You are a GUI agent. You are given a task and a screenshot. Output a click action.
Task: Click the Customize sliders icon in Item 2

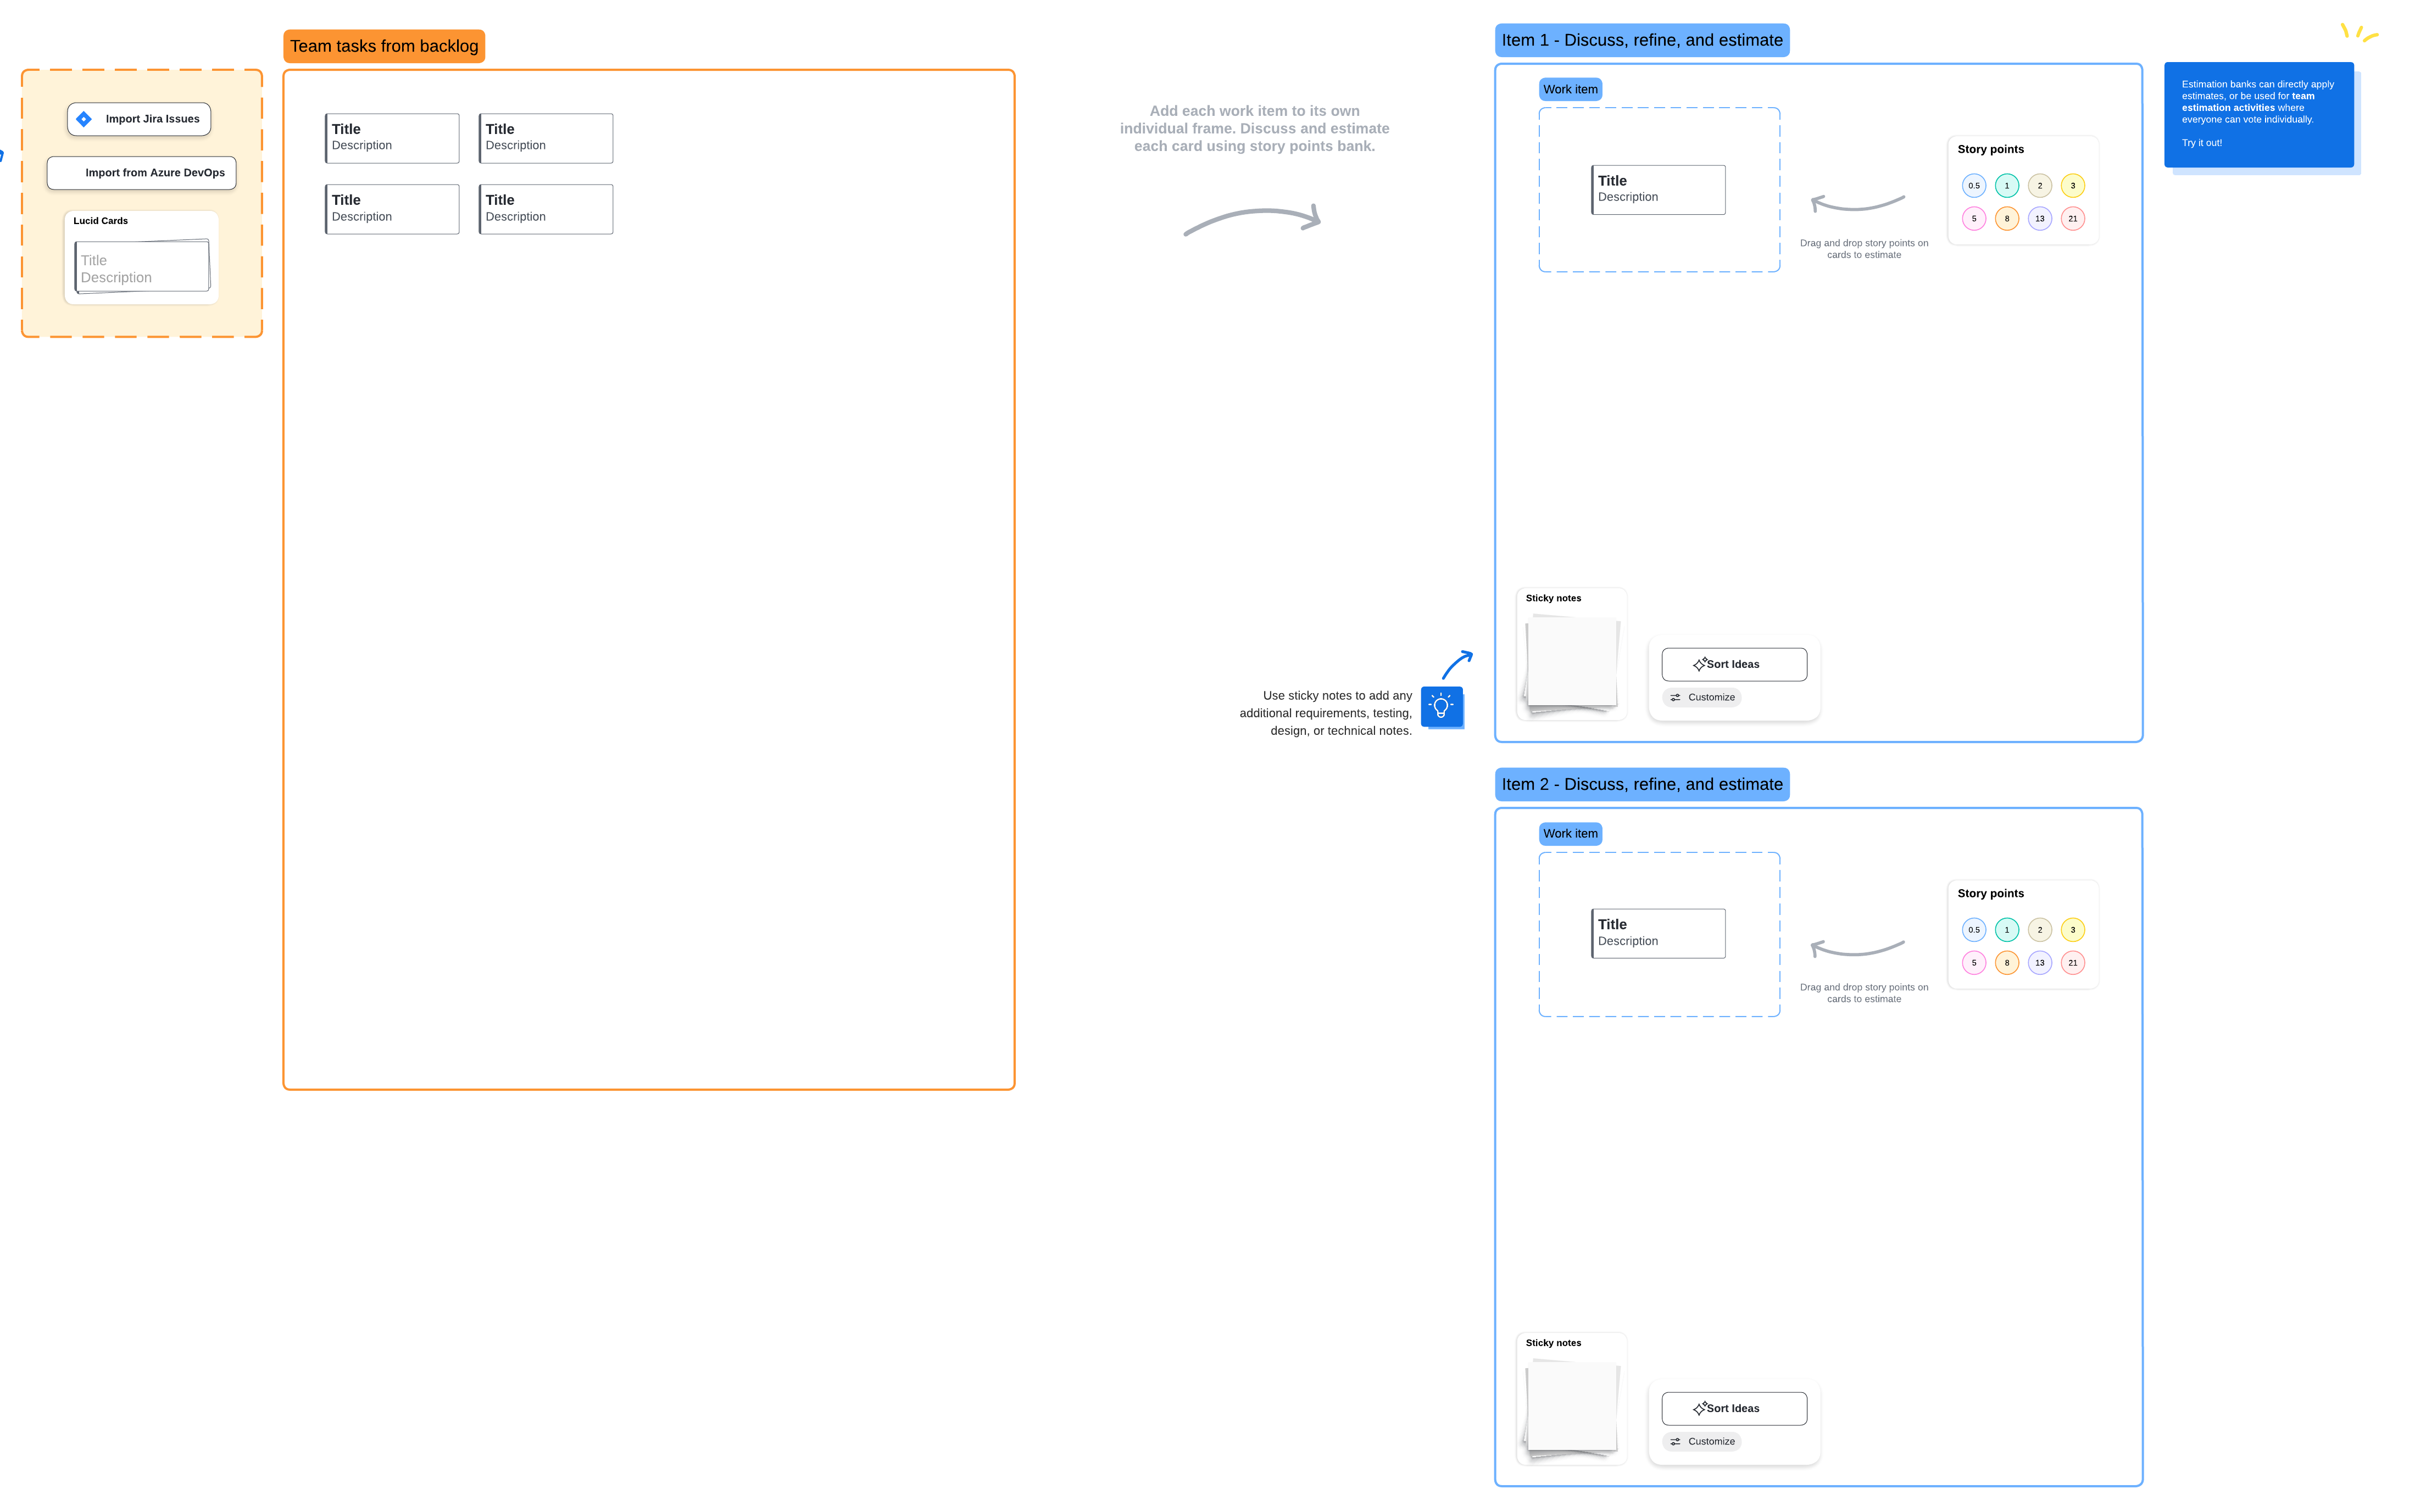[x=1675, y=1442]
